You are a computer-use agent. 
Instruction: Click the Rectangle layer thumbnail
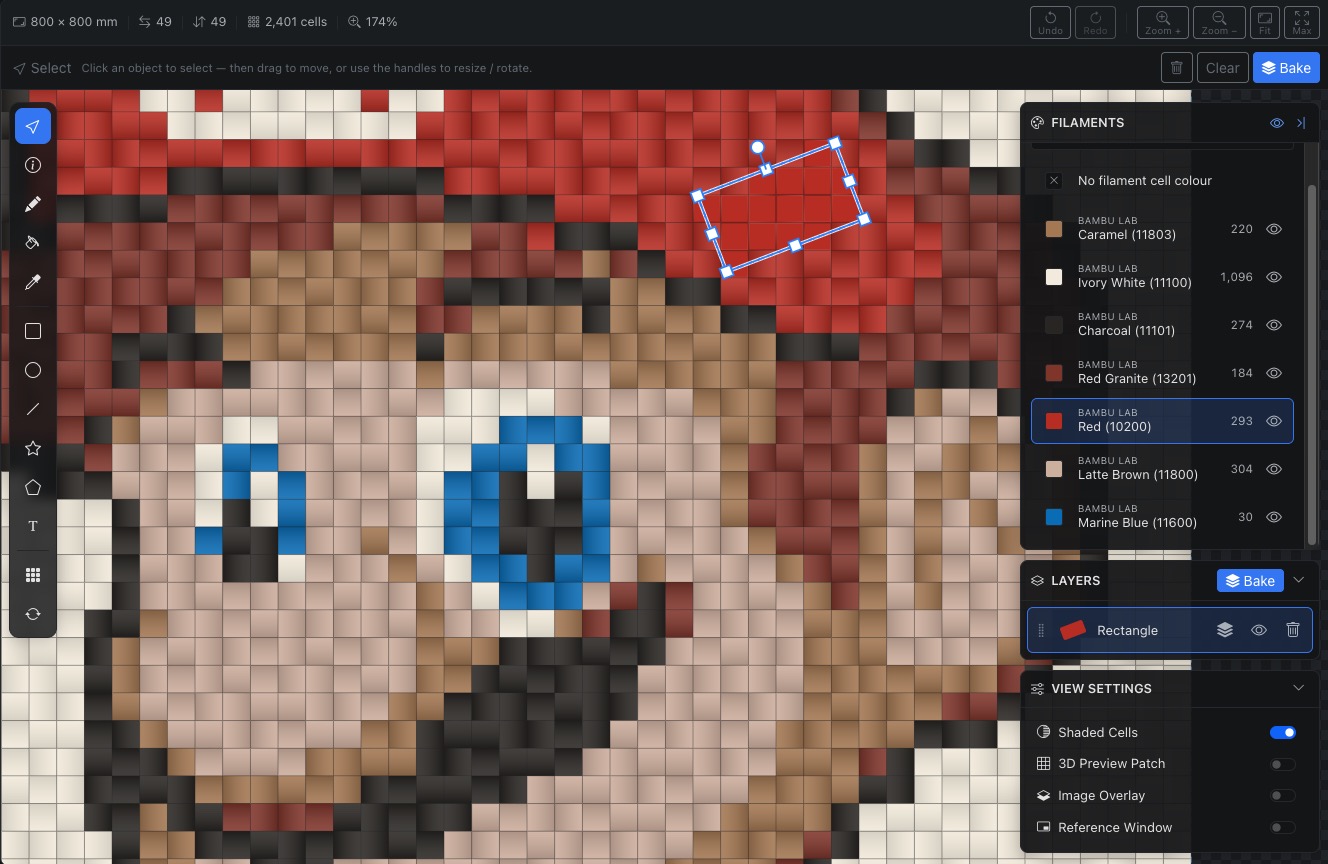pyautogui.click(x=1073, y=630)
